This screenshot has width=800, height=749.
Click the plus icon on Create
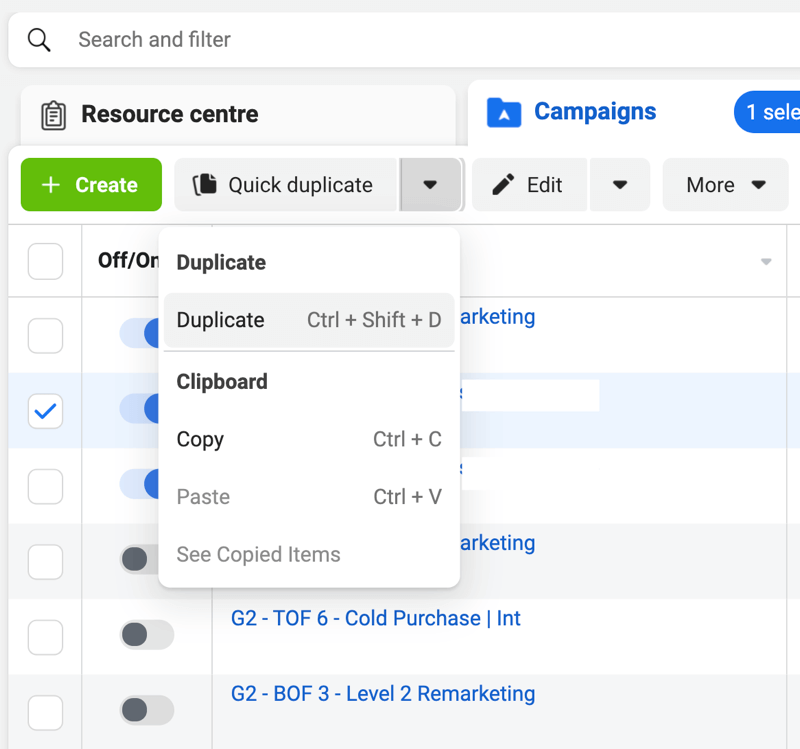click(x=50, y=185)
